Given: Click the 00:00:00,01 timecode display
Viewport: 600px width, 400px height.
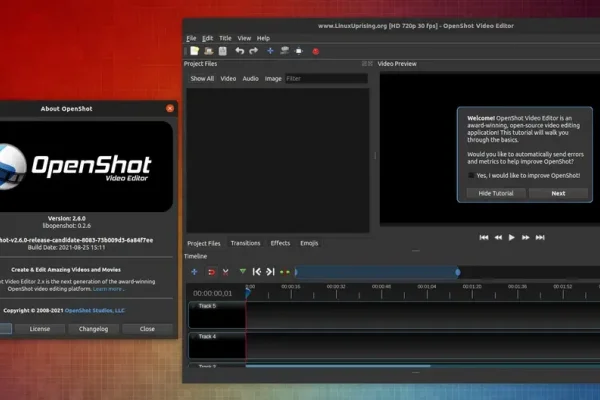Looking at the screenshot, I should (x=212, y=293).
